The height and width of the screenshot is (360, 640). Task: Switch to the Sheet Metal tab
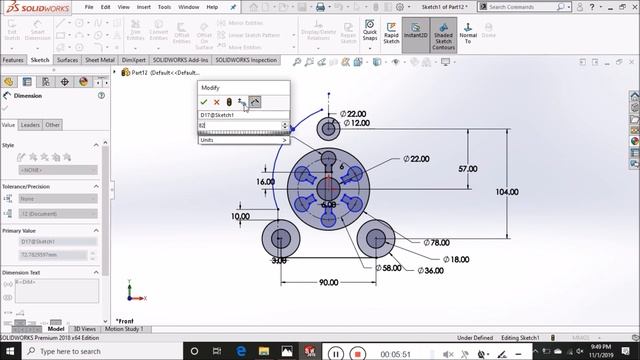pos(100,60)
